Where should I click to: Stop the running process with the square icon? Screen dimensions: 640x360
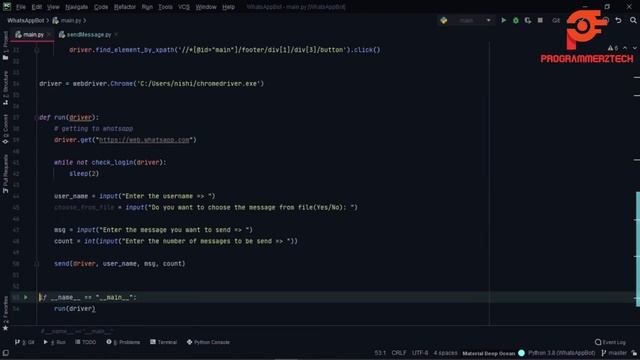pyautogui.click(x=540, y=20)
